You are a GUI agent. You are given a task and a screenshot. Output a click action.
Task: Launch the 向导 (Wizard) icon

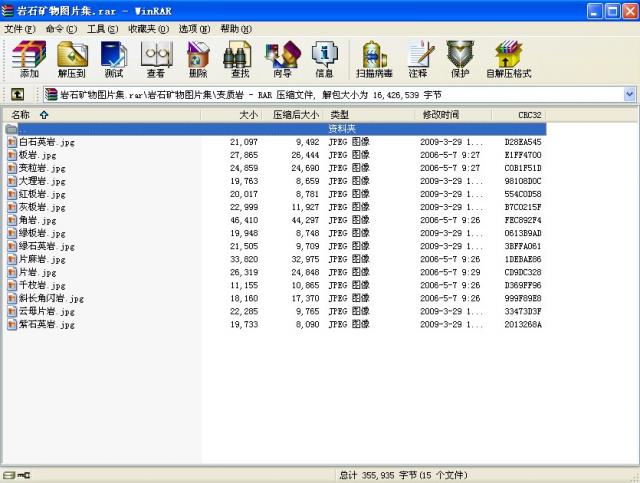(282, 60)
